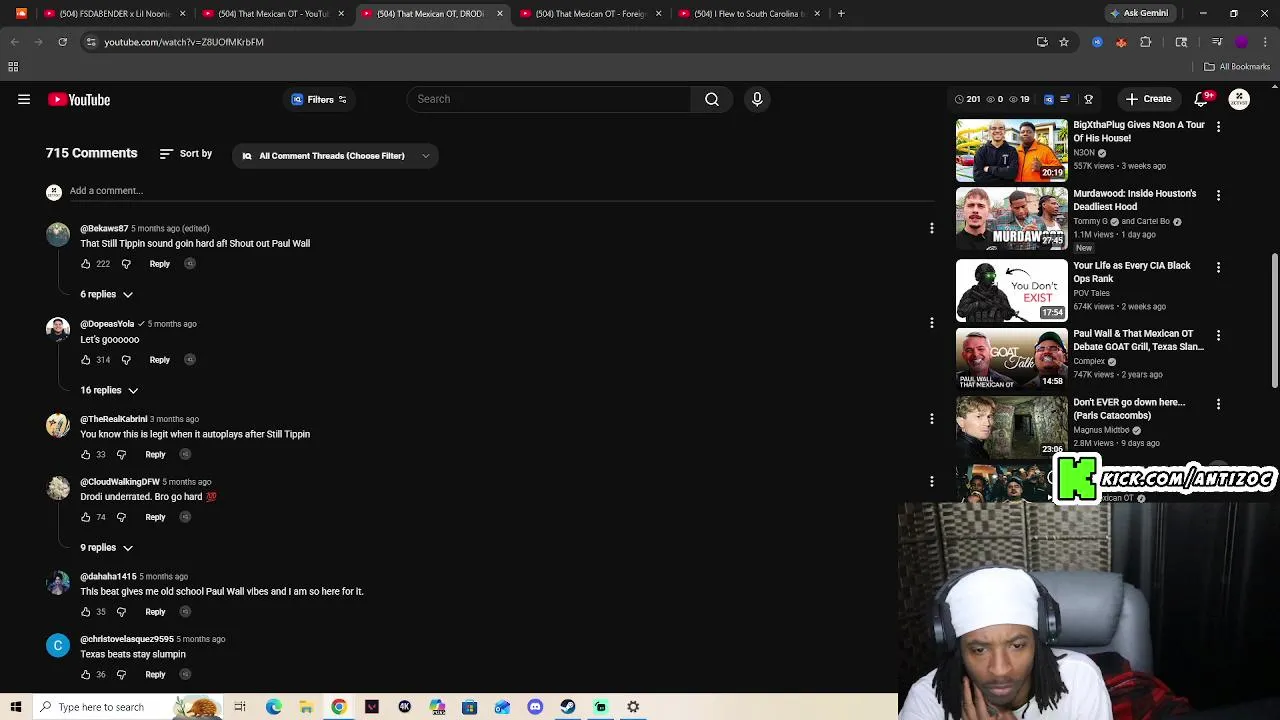Open the Windows Start menu
This screenshot has height=720, width=1280.
pyautogui.click(x=15, y=707)
